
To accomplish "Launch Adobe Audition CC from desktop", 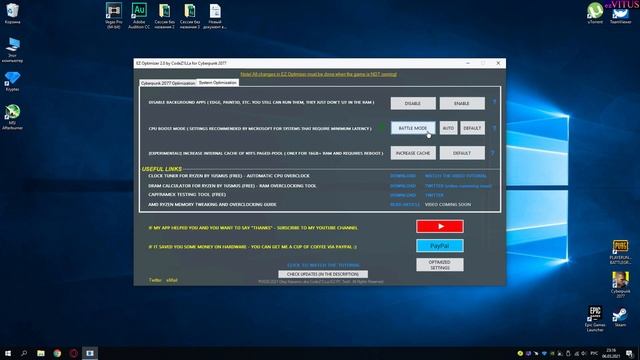I will pyautogui.click(x=139, y=16).
